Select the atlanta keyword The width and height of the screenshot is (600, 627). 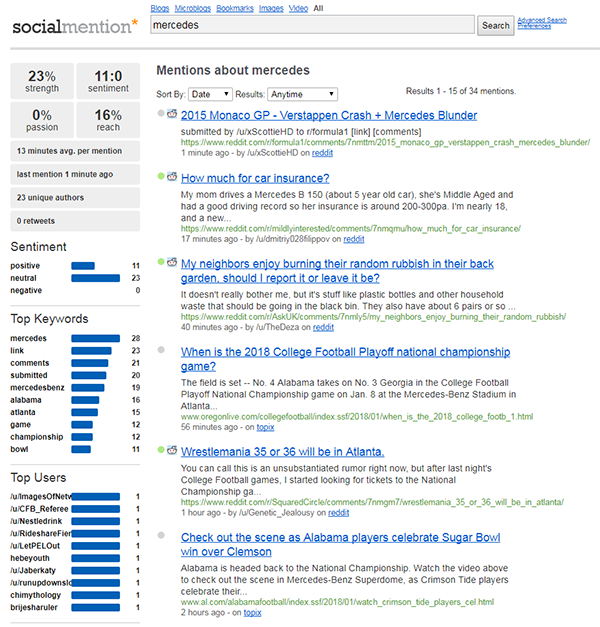tap(23, 413)
